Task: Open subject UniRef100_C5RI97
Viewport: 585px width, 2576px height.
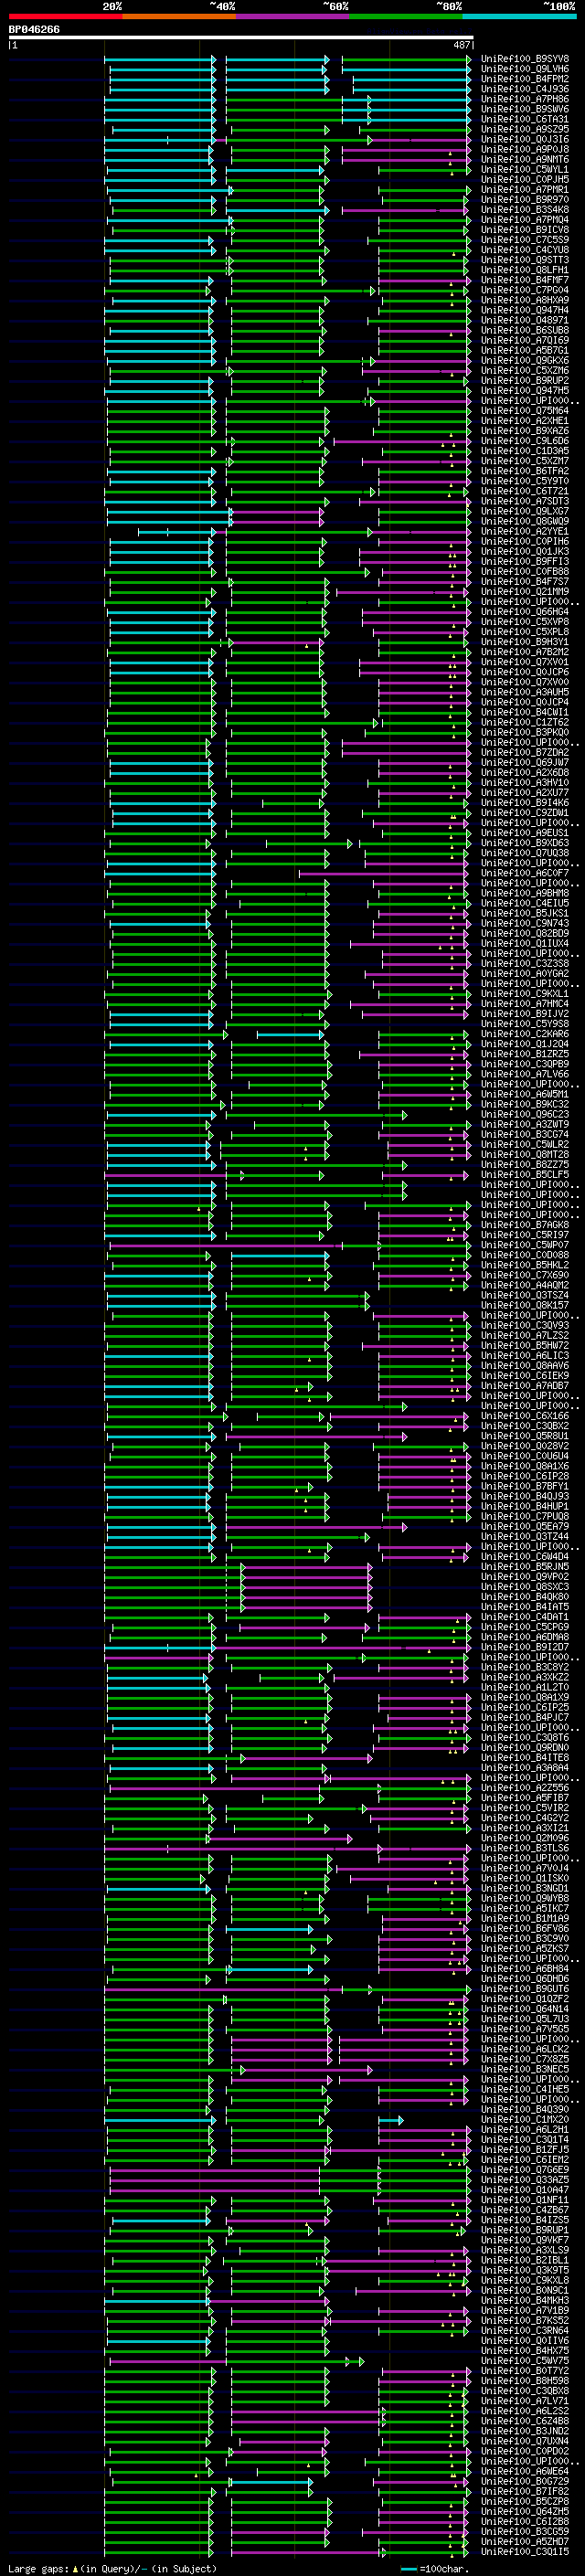Action: point(524,1235)
